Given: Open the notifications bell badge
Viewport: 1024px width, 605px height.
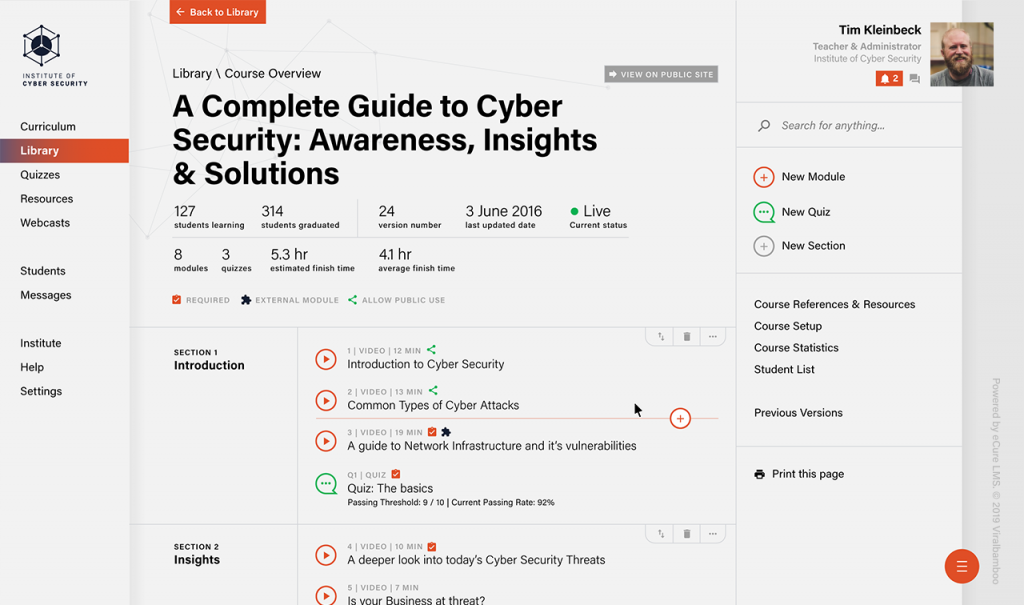Looking at the screenshot, I should [889, 78].
